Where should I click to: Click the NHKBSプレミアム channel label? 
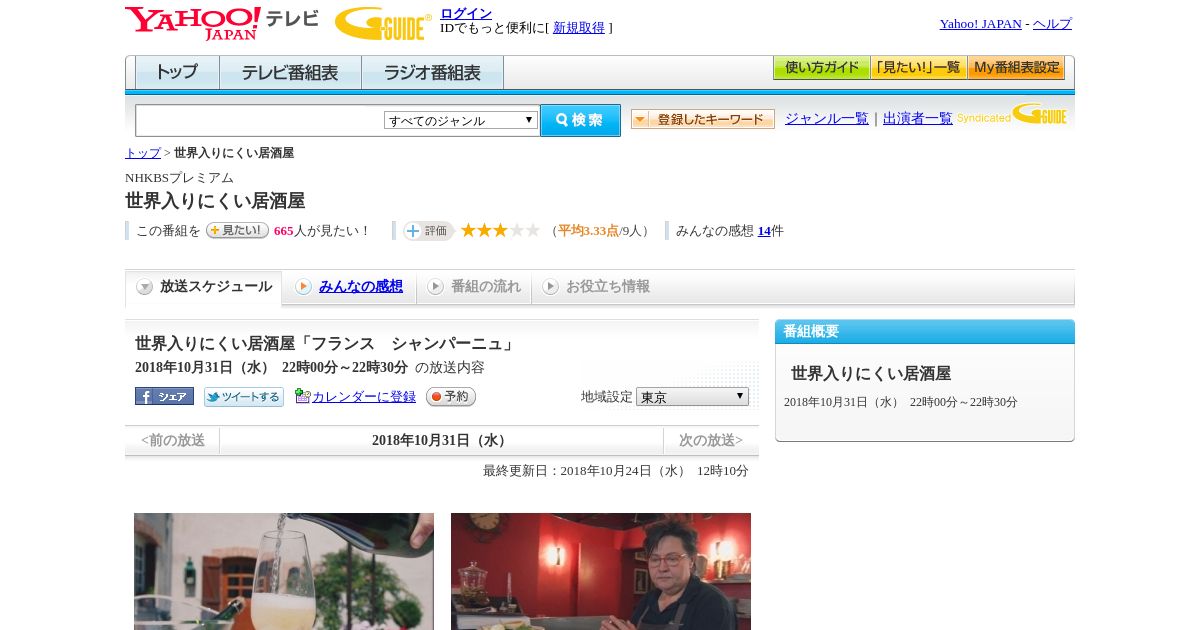[179, 178]
